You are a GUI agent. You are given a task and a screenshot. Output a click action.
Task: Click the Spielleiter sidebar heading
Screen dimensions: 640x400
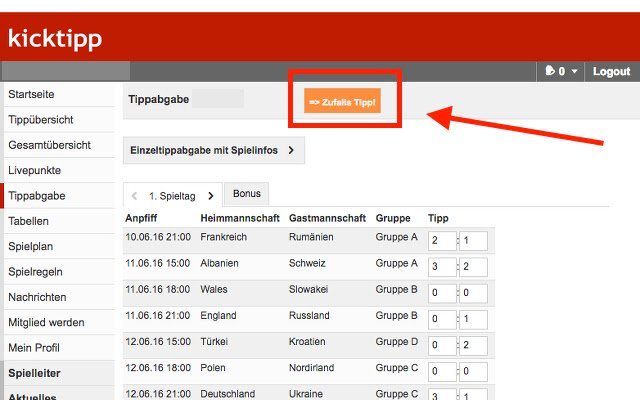(x=59, y=373)
